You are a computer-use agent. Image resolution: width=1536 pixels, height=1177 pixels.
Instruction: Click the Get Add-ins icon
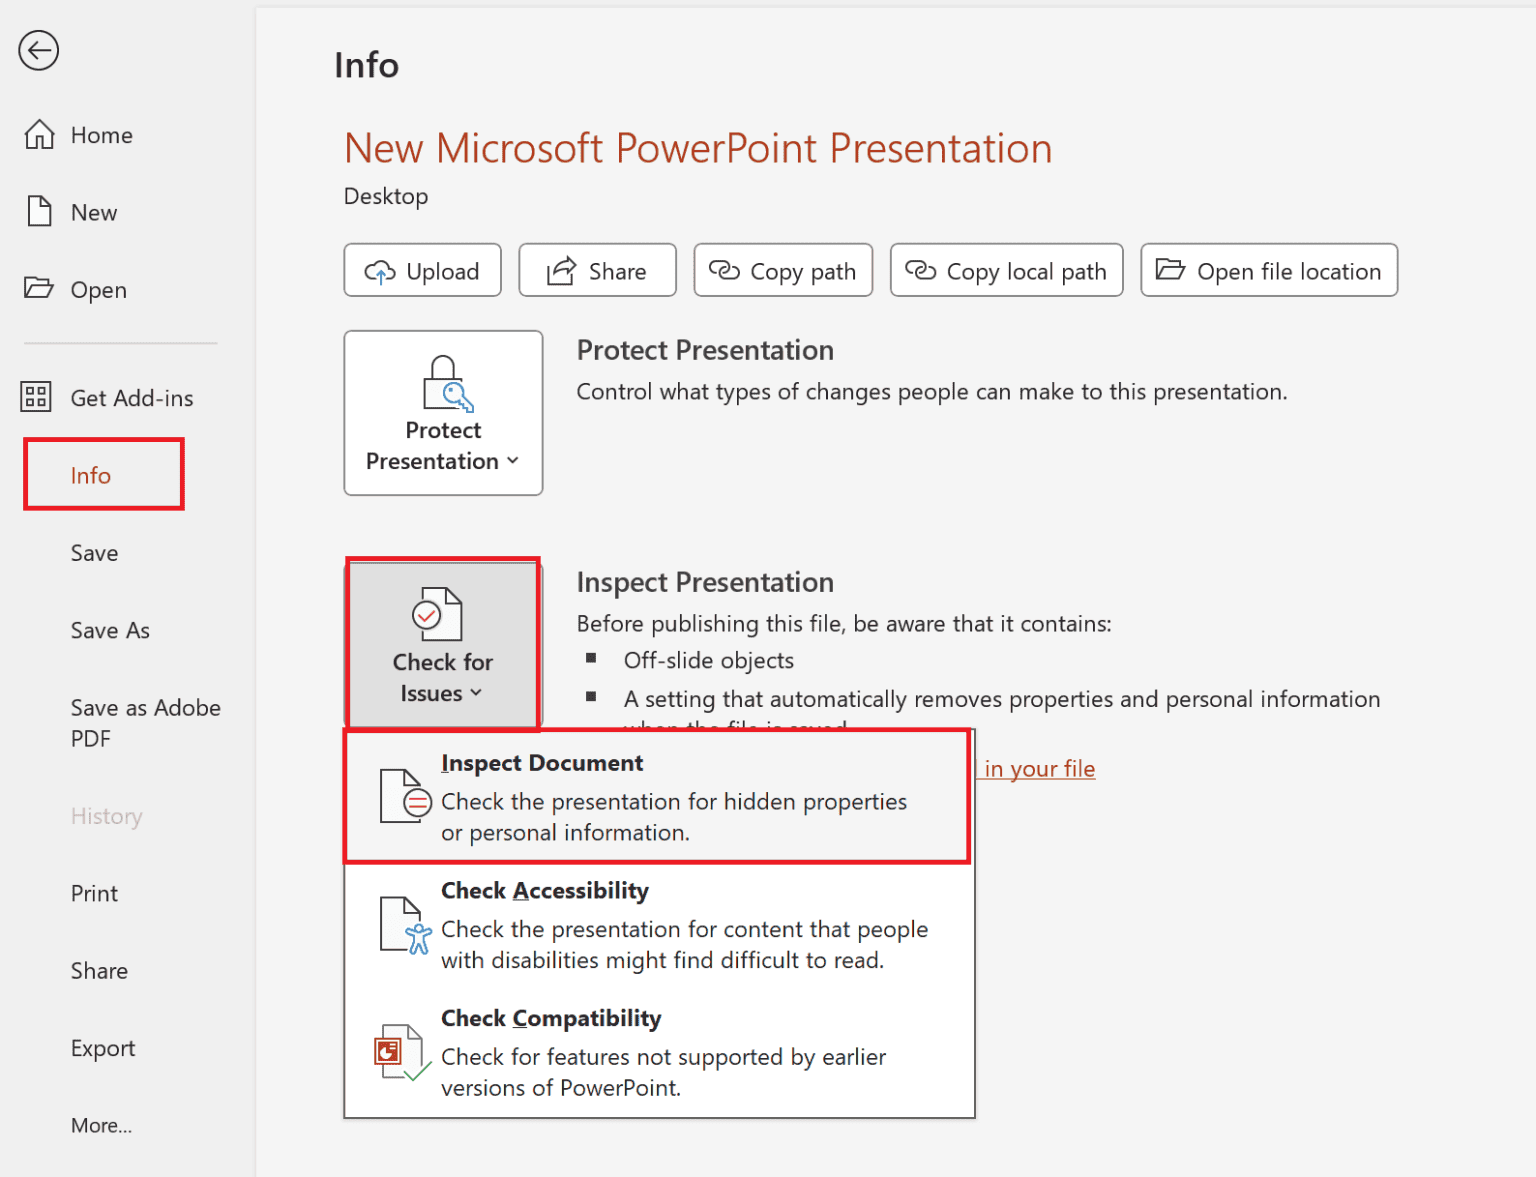click(36, 397)
